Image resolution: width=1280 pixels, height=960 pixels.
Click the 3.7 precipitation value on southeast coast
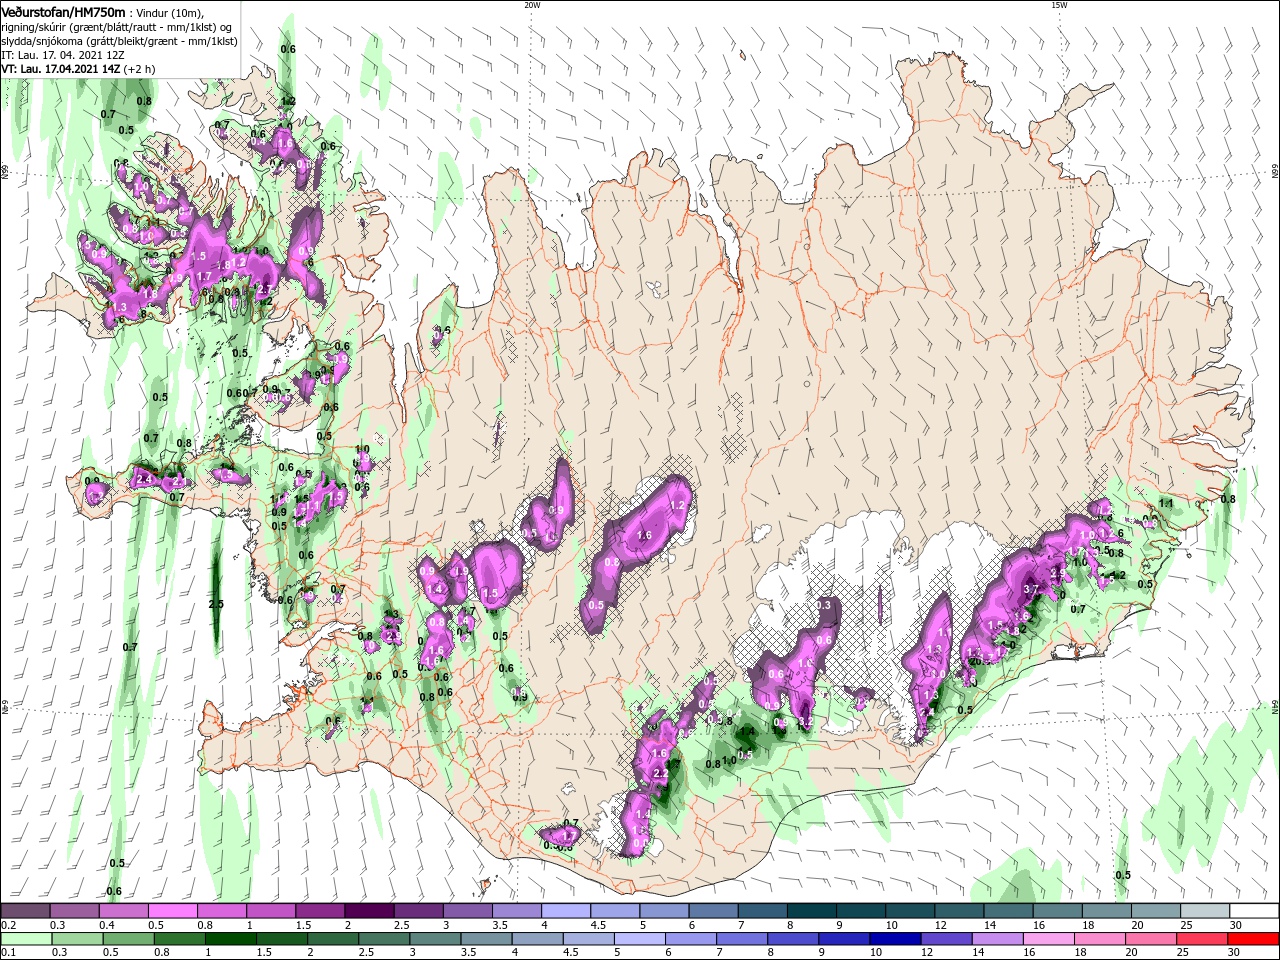(x=1032, y=590)
